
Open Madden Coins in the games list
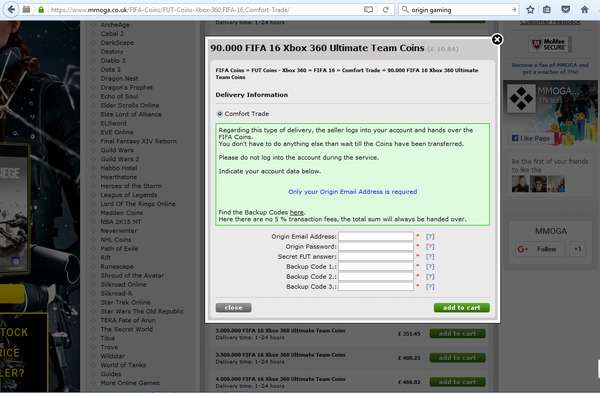(121, 213)
